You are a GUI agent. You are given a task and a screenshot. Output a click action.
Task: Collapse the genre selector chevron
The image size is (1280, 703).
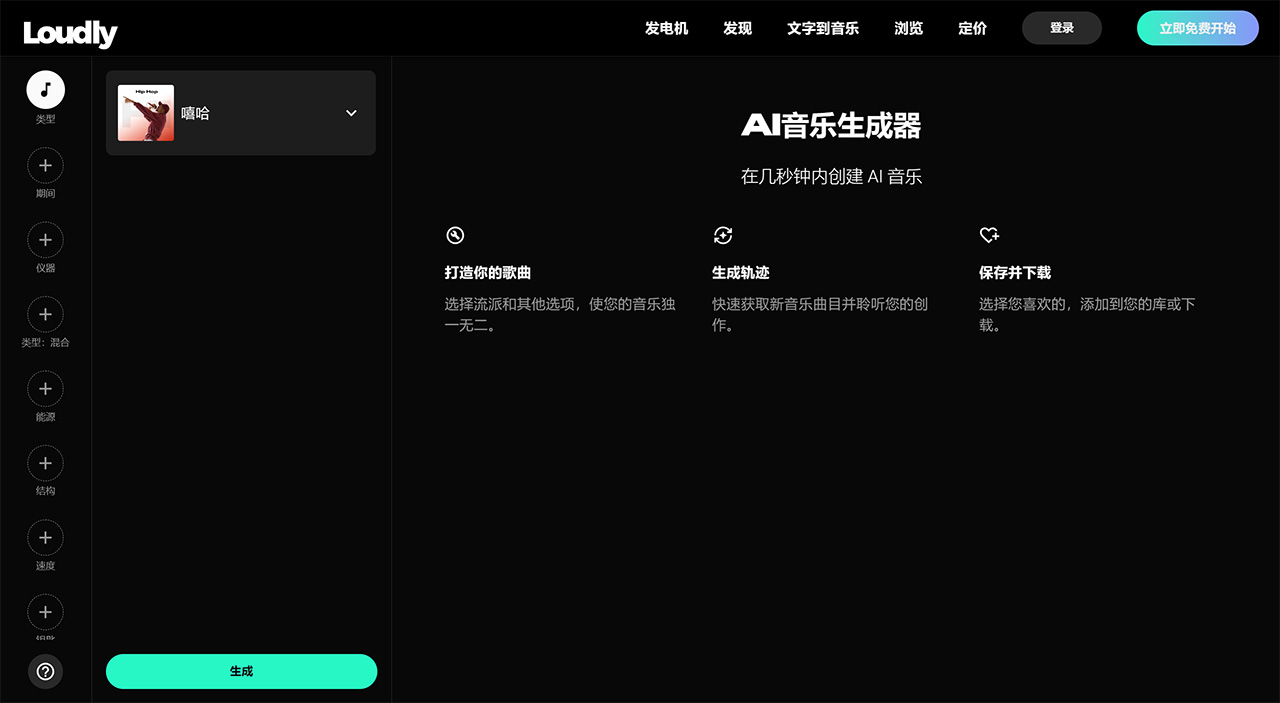[x=351, y=113]
